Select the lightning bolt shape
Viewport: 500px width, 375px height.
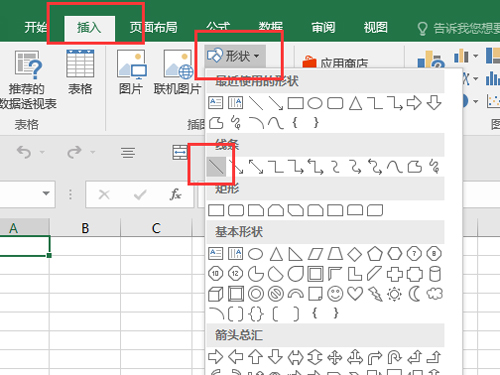coord(375,294)
